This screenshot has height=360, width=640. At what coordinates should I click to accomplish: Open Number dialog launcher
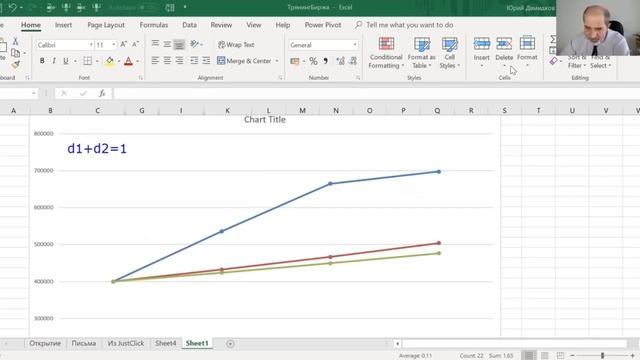coord(358,78)
